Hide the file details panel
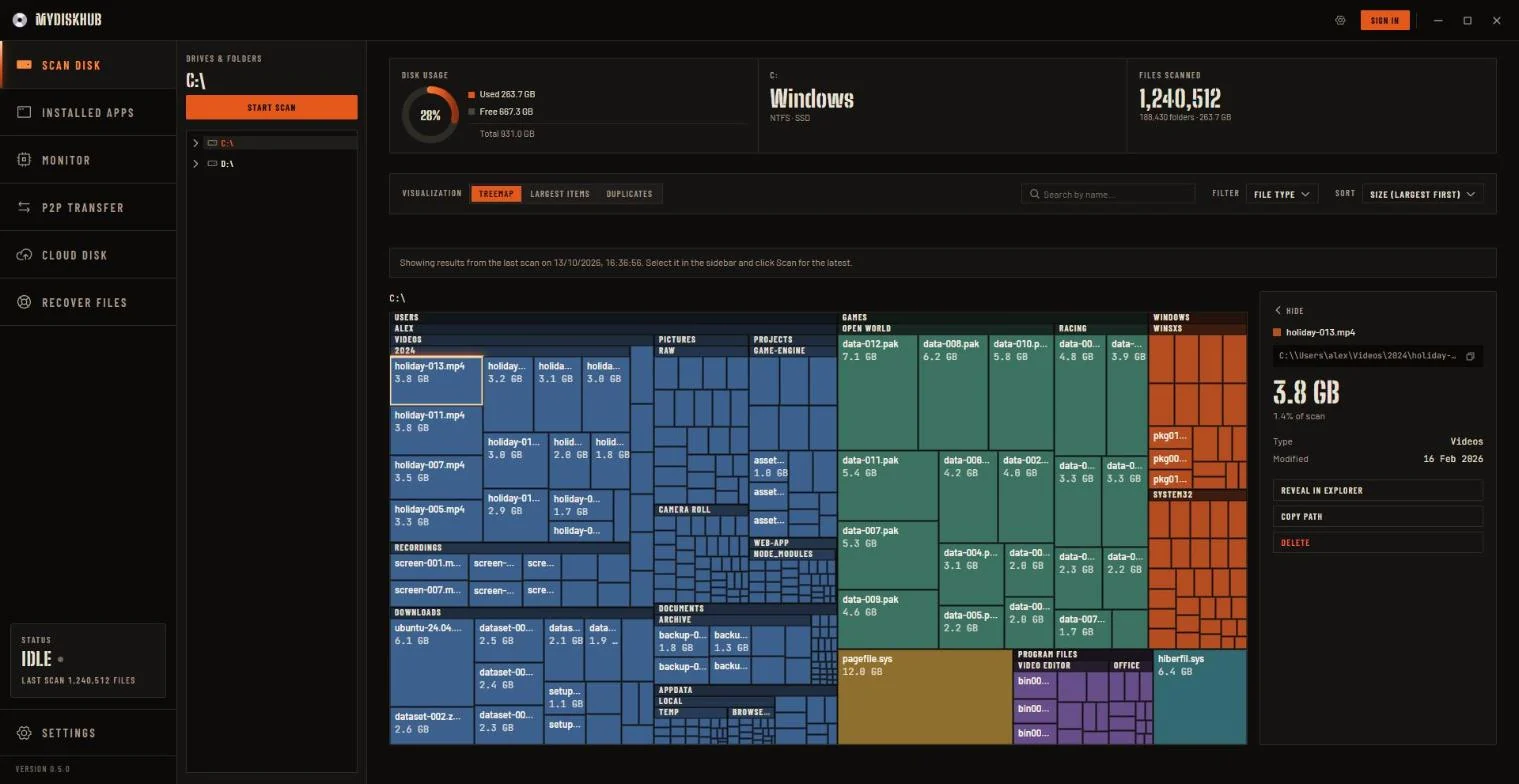The image size is (1519, 784). (x=1289, y=311)
